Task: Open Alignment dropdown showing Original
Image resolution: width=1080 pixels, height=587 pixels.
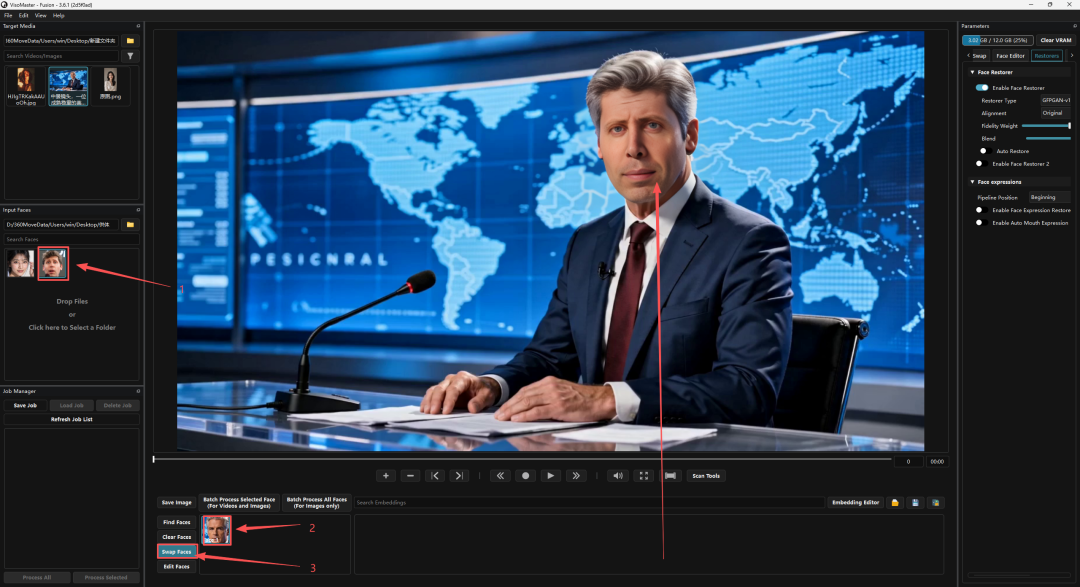Action: (1055, 113)
